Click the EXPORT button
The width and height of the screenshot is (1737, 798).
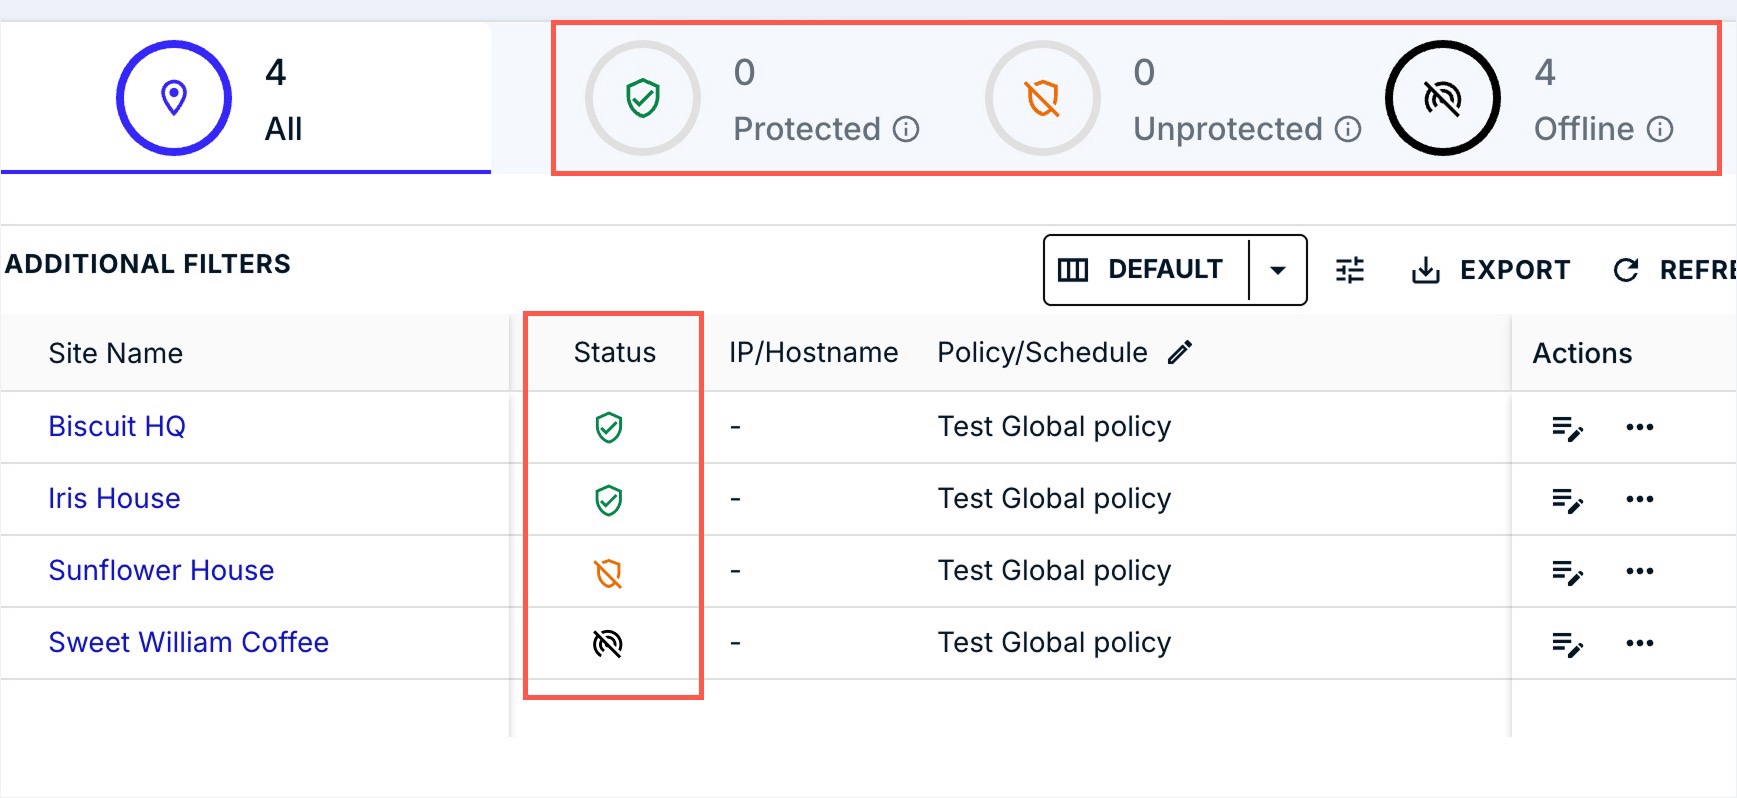pos(1490,270)
